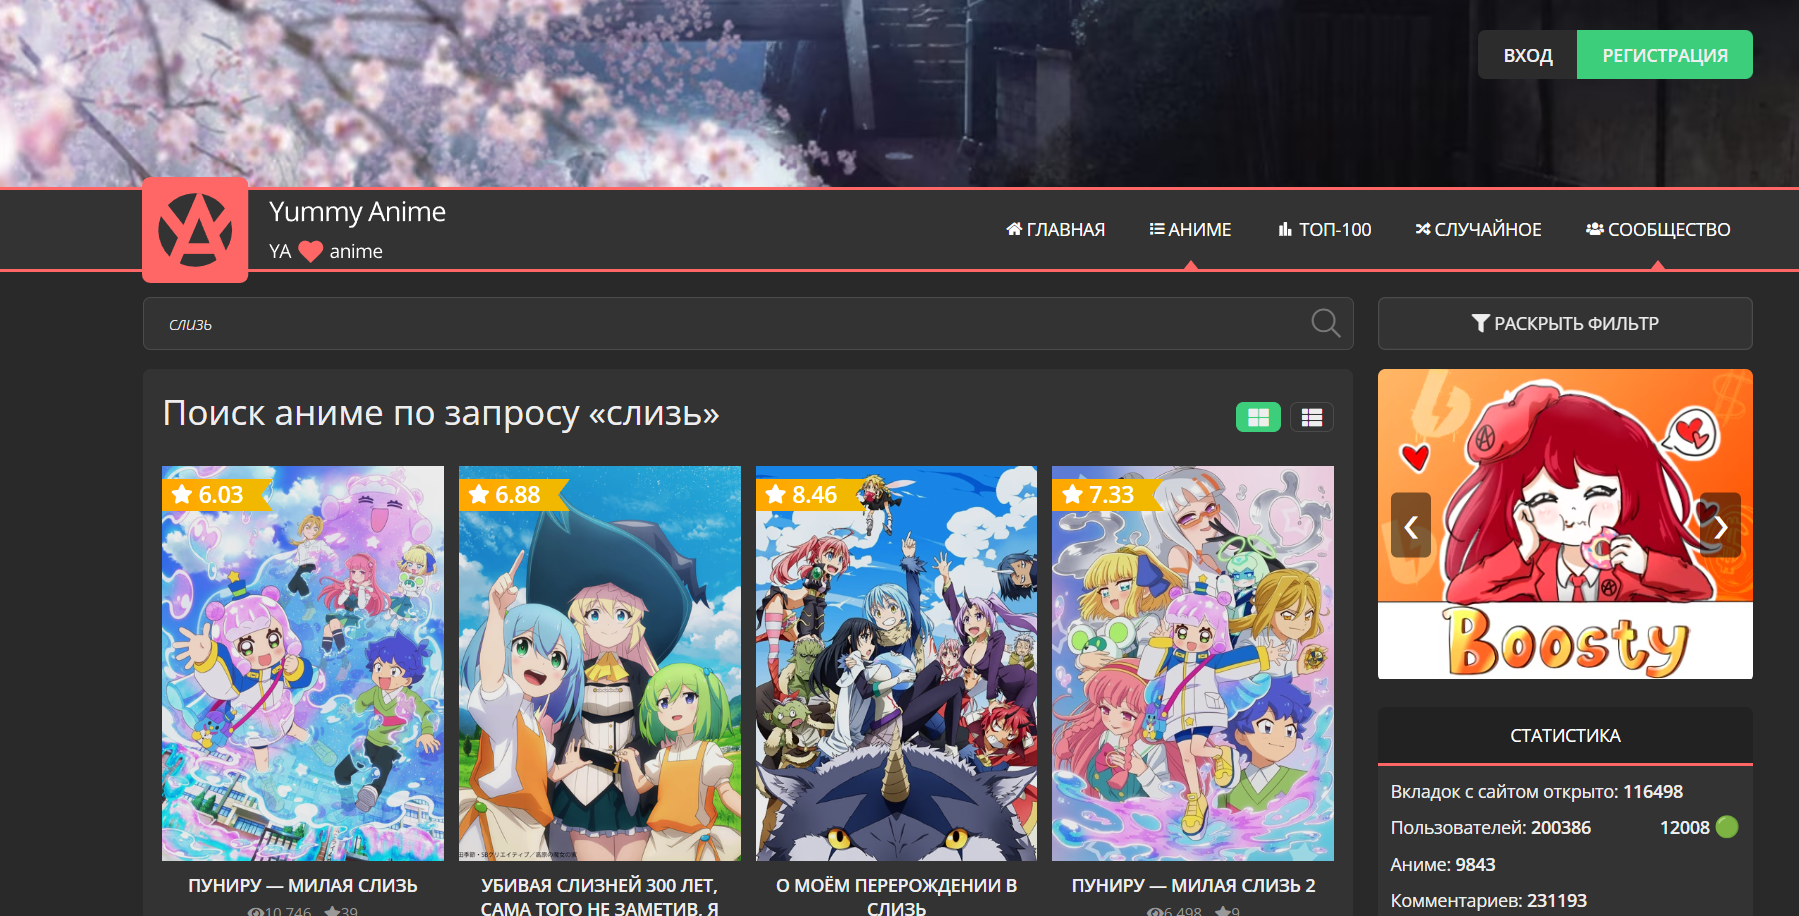Click the 'Комментариев: 231193' statistic
This screenshot has height=916, width=1799.
(1489, 901)
